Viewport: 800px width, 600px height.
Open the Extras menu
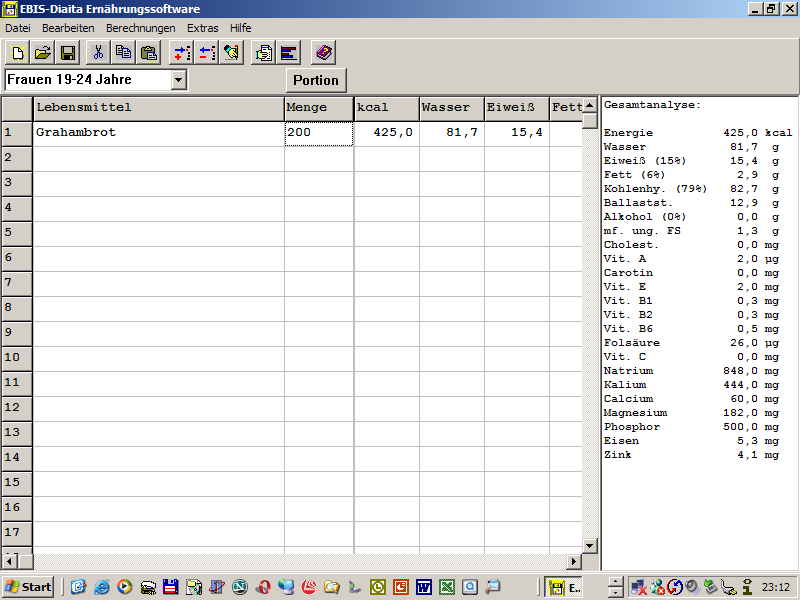(x=202, y=28)
